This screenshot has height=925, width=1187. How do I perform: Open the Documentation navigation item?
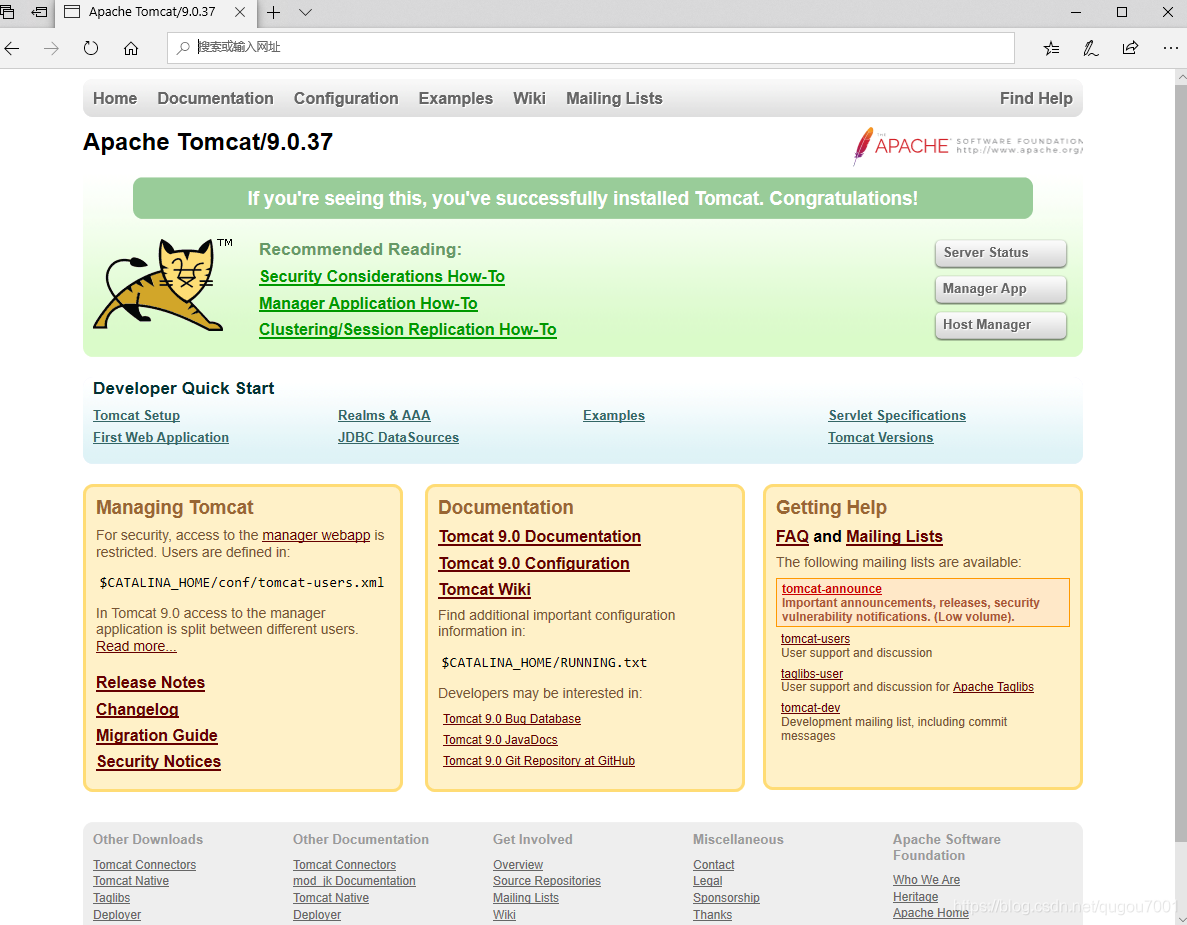(x=215, y=98)
